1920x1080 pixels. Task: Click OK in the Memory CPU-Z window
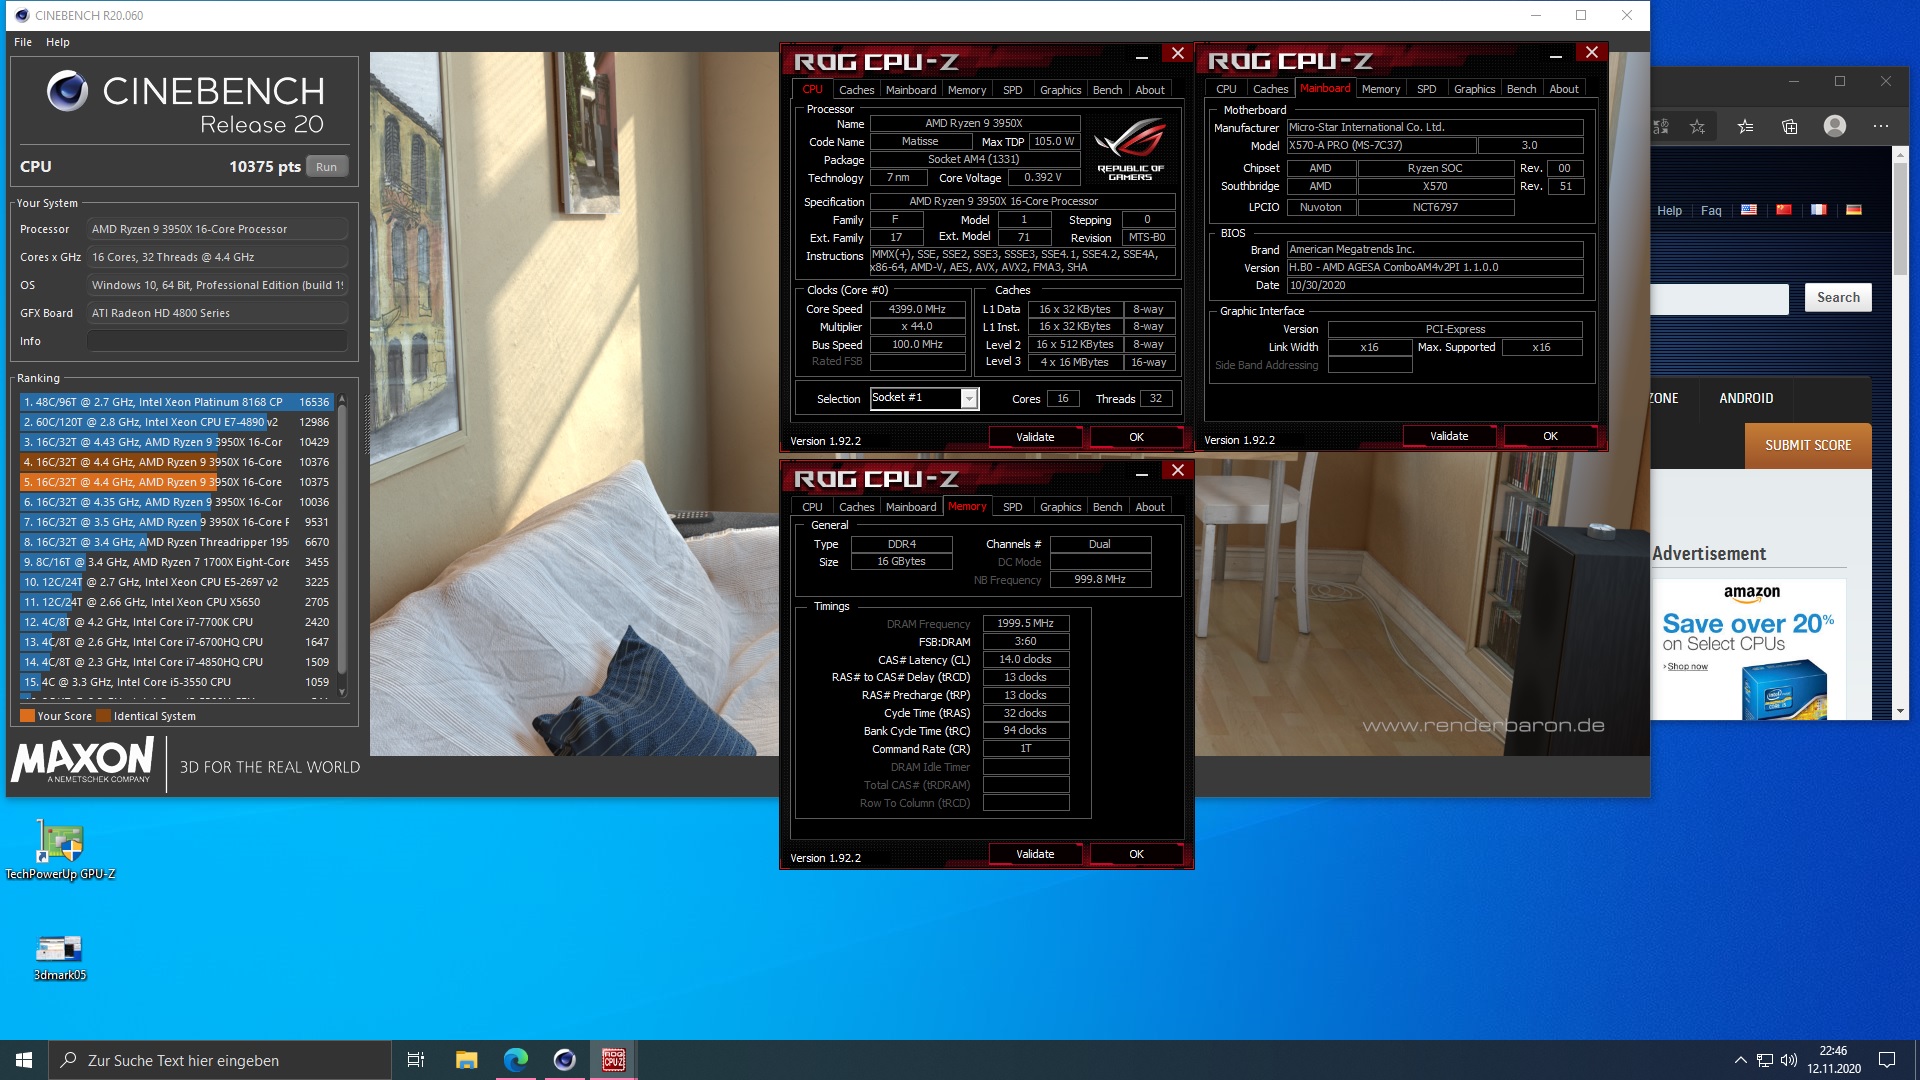click(x=1136, y=854)
